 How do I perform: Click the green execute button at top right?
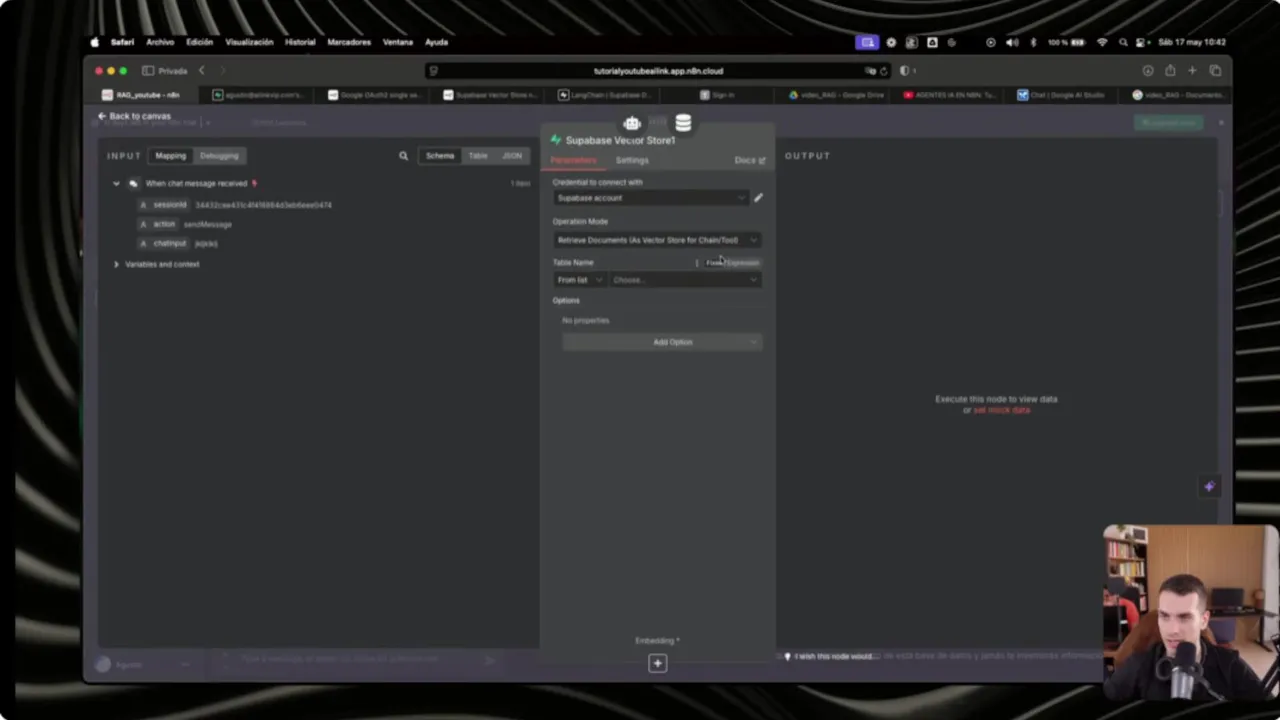(x=1169, y=123)
